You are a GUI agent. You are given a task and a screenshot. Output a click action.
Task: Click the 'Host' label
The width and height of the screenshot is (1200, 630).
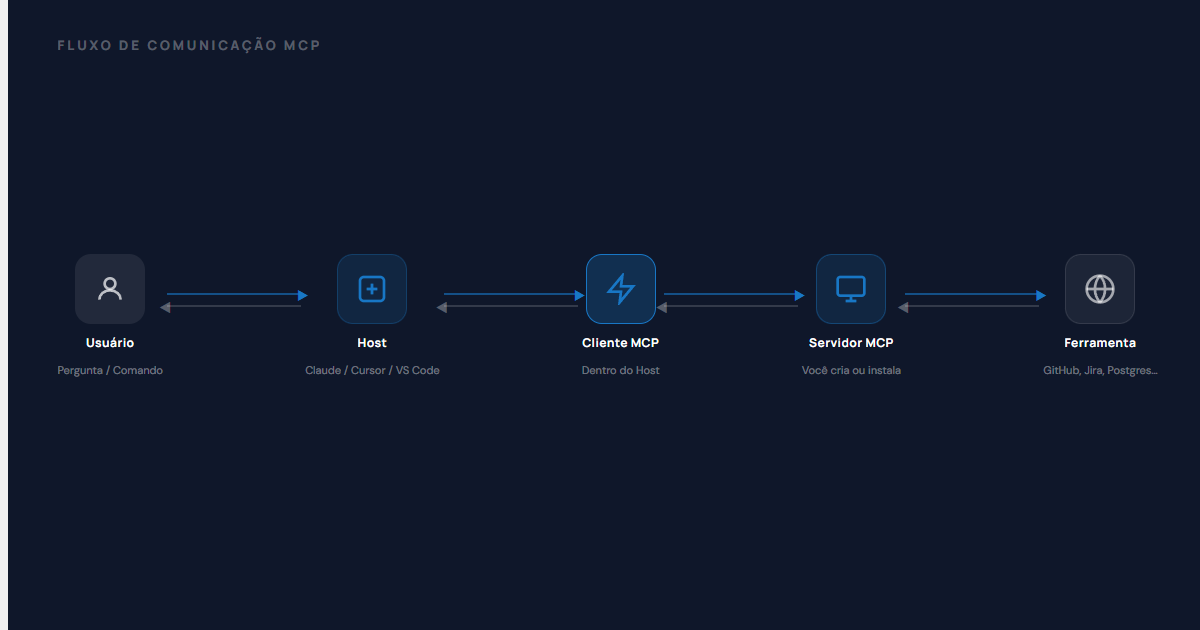[372, 343]
